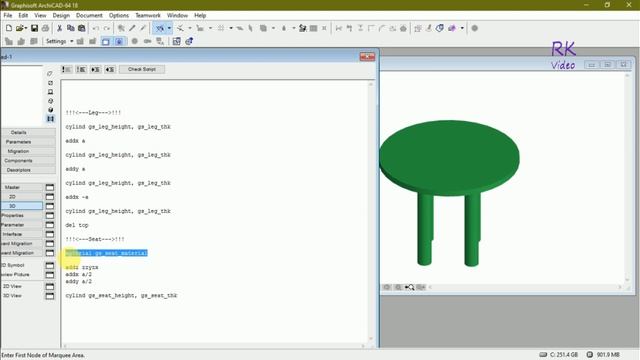Cut using the scissors icon

59,28
